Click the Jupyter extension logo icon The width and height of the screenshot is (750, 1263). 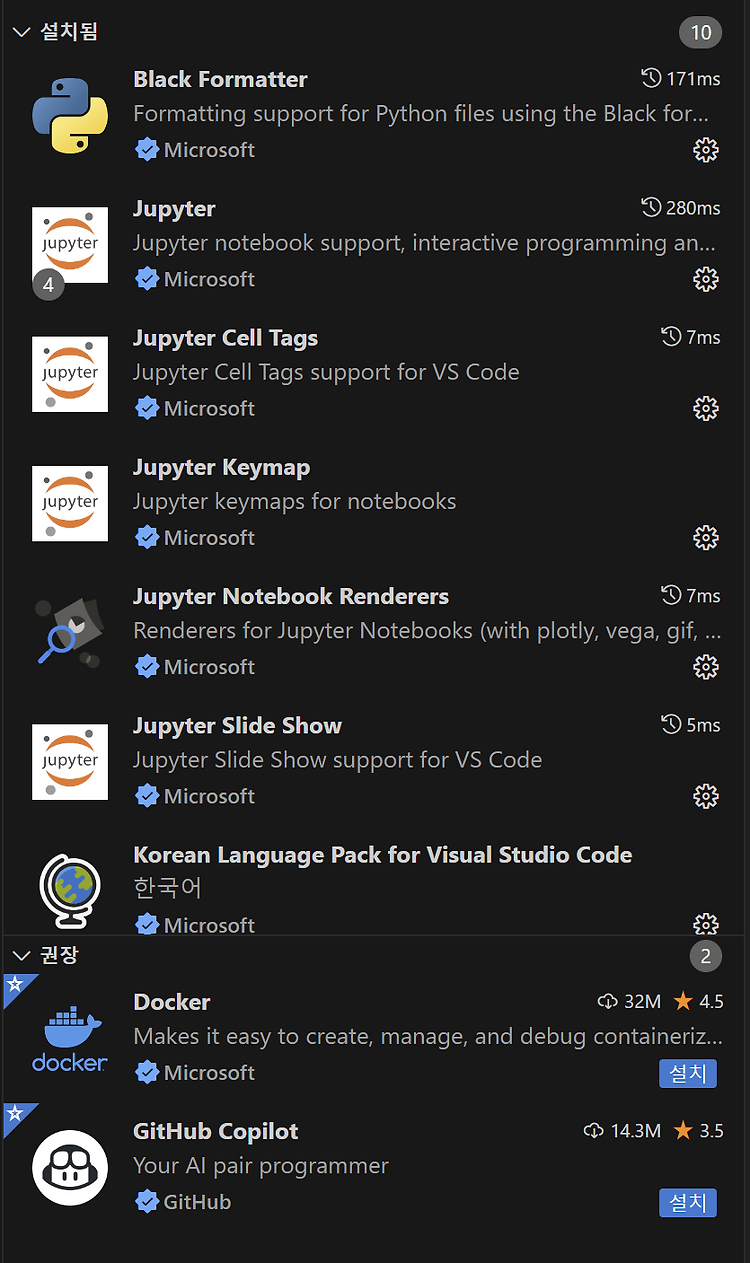[70, 245]
